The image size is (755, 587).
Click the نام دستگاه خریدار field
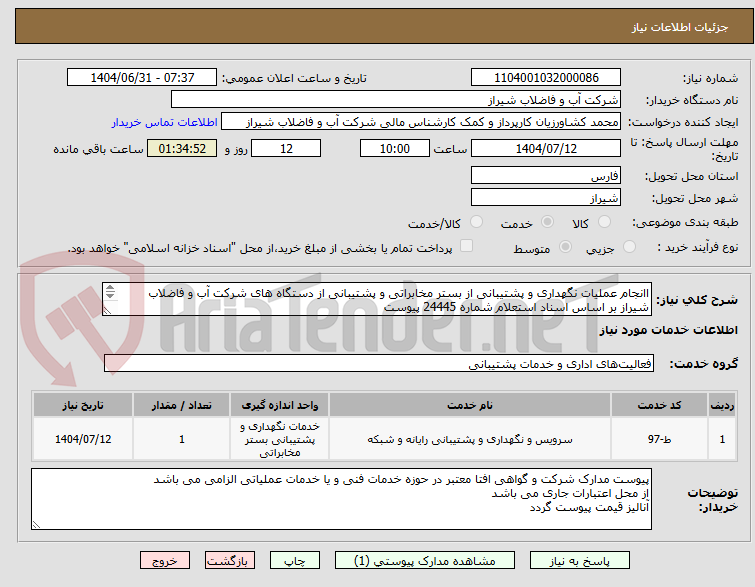click(396, 100)
